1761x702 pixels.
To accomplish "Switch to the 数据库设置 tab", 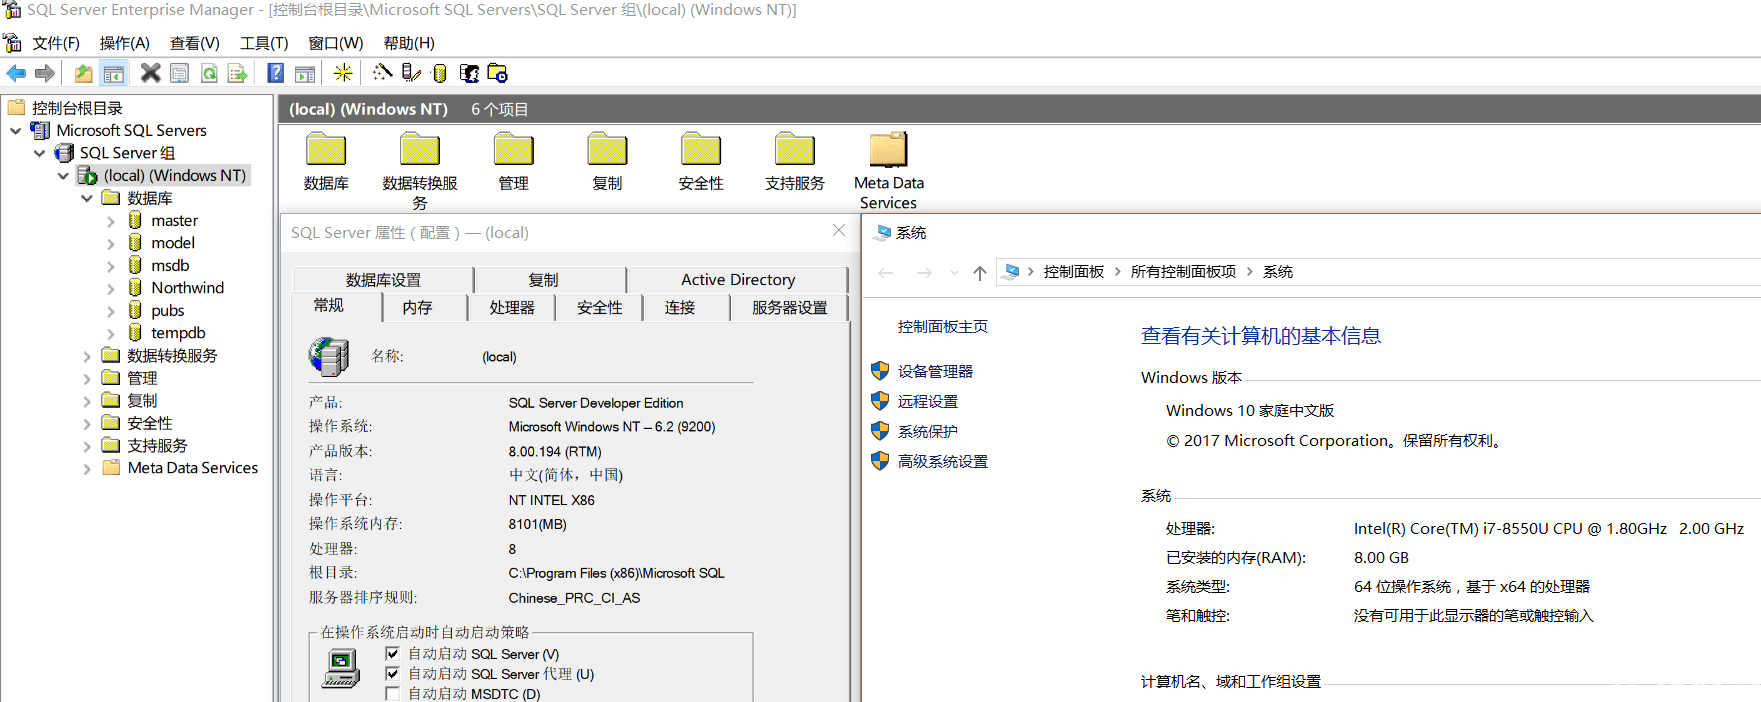I will [383, 280].
